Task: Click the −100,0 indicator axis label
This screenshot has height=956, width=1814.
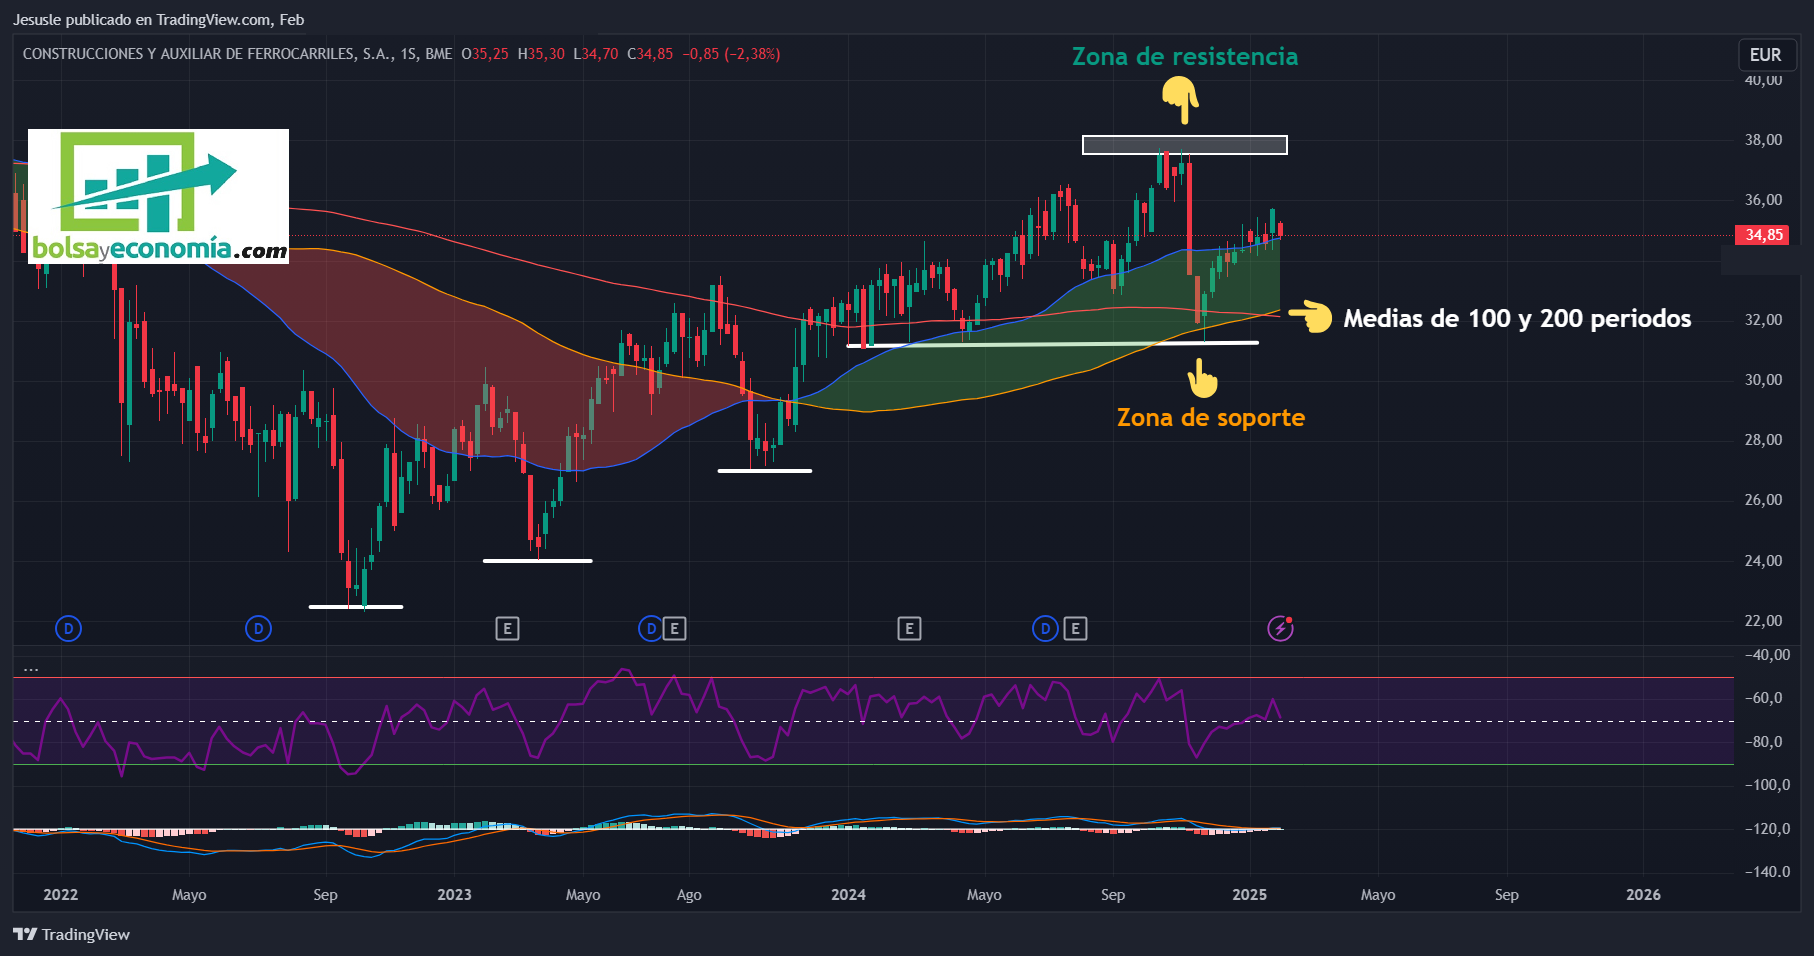Action: (1767, 785)
